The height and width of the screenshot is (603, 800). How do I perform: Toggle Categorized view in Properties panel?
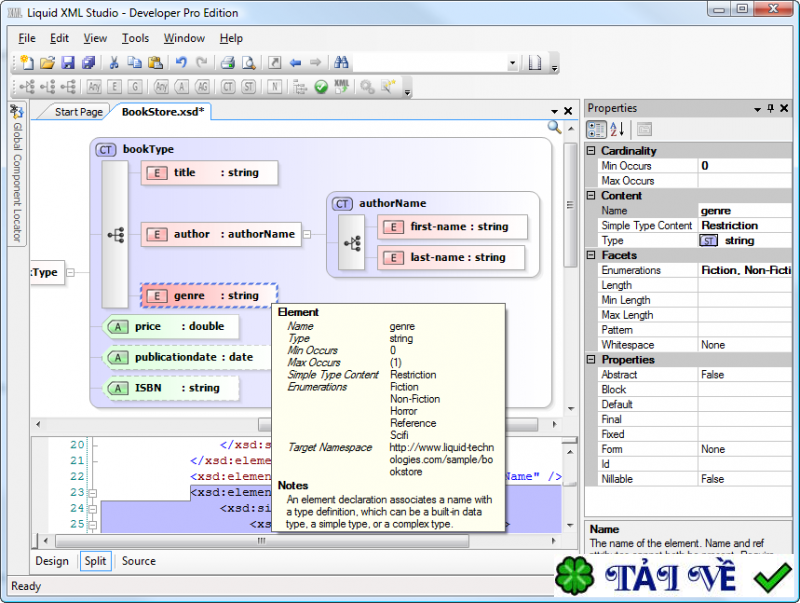point(596,129)
